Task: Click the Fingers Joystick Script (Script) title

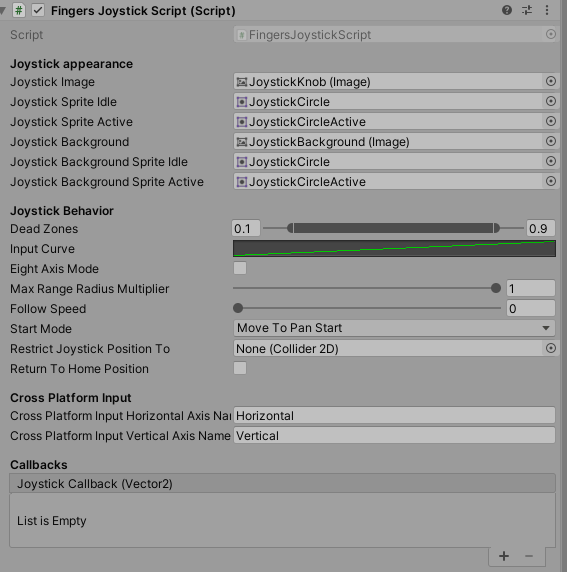Action: pos(143,11)
